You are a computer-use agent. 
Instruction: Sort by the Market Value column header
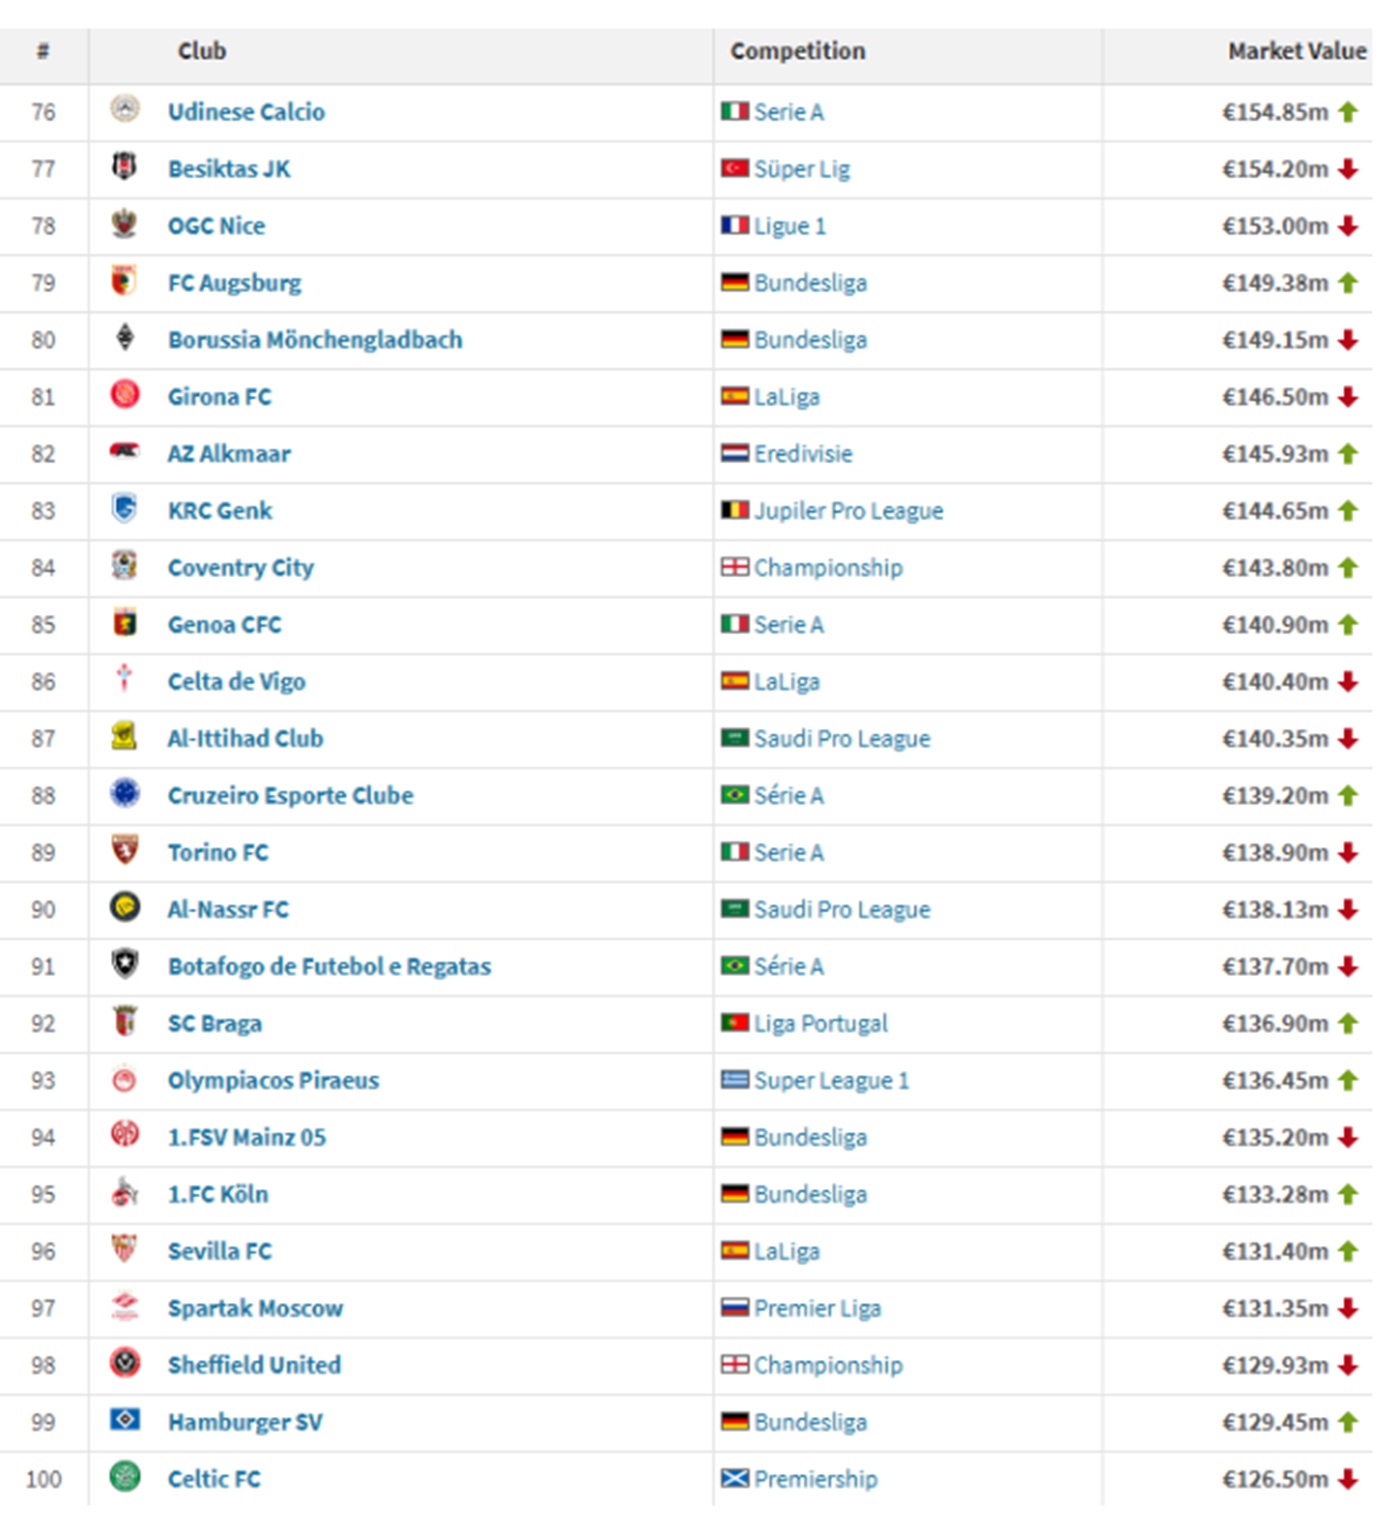1296,51
